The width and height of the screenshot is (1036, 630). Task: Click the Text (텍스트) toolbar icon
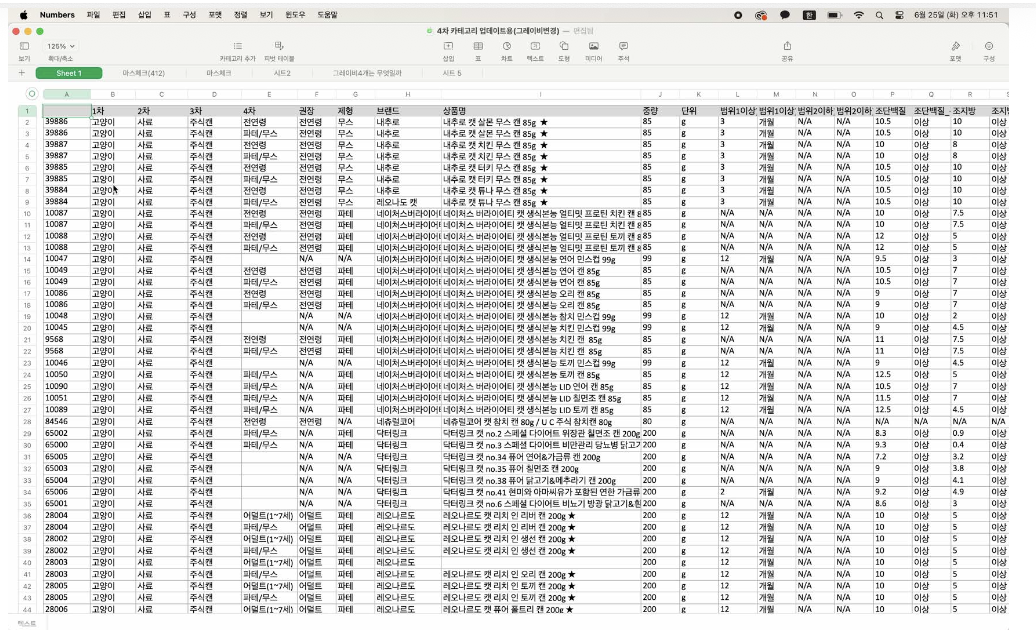(535, 46)
